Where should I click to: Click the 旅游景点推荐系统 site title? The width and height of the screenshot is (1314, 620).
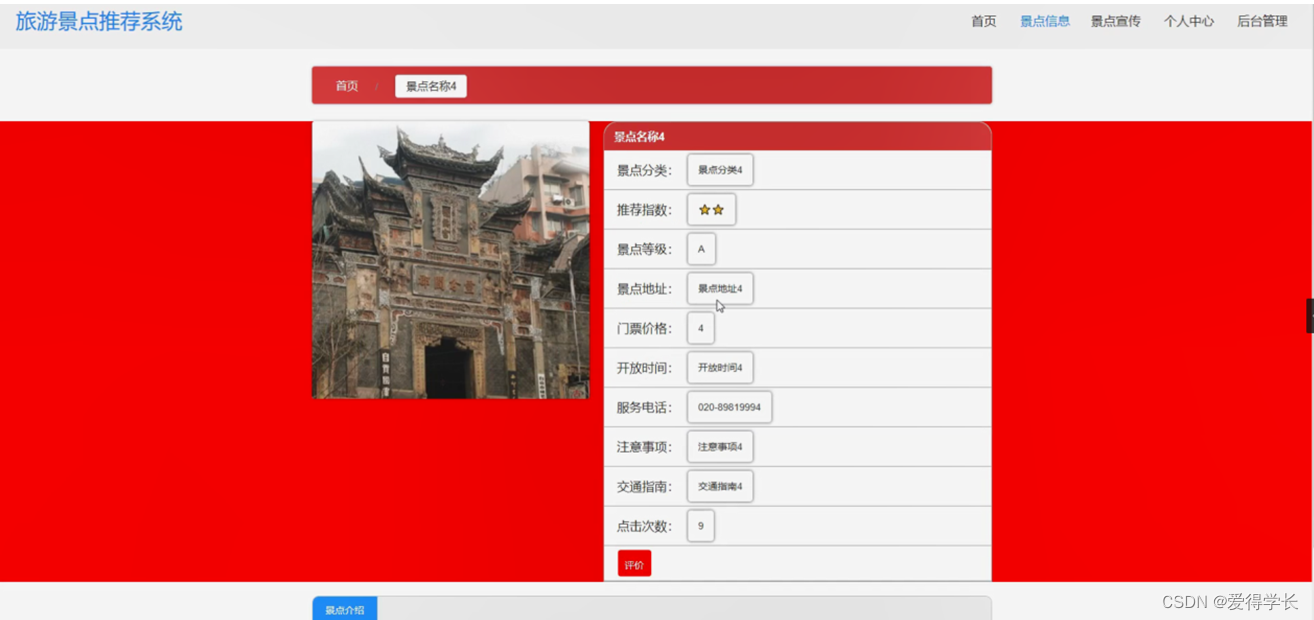99,22
